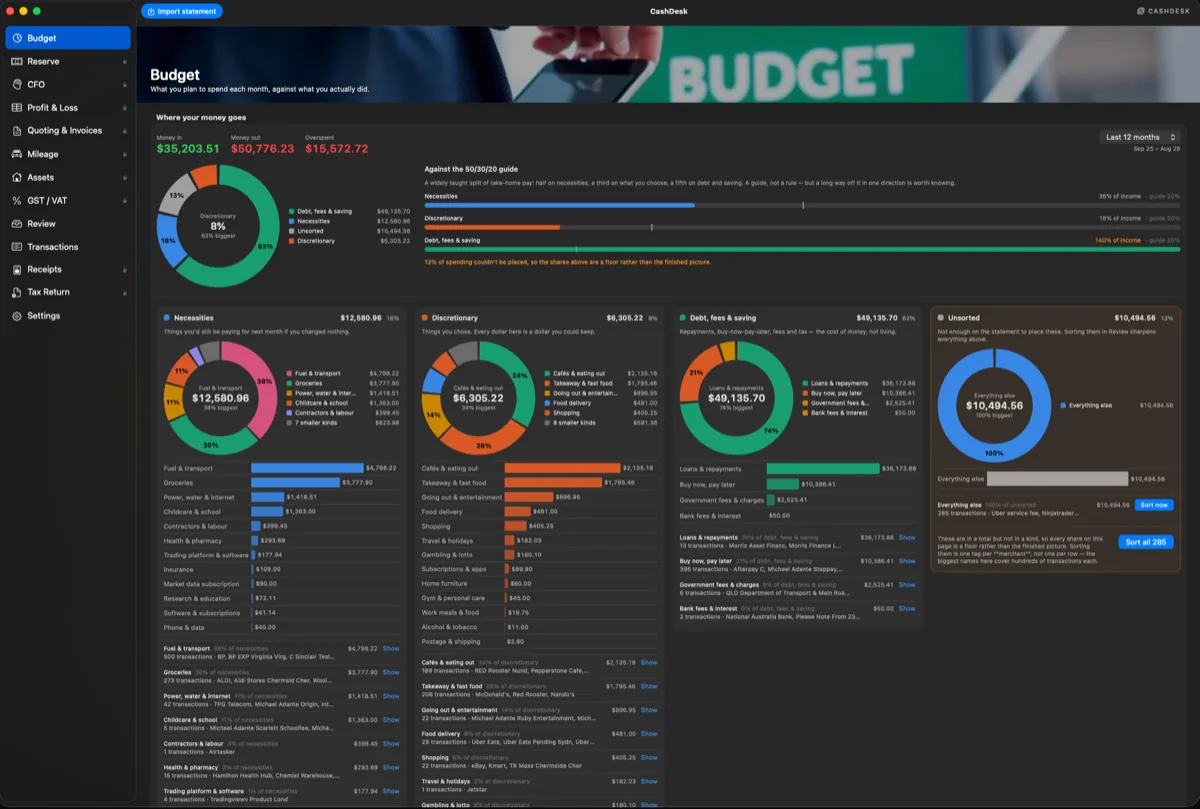The image size is (1200, 809).
Task: Open the Reserve section via its banknote icon
Action: [x=17, y=61]
